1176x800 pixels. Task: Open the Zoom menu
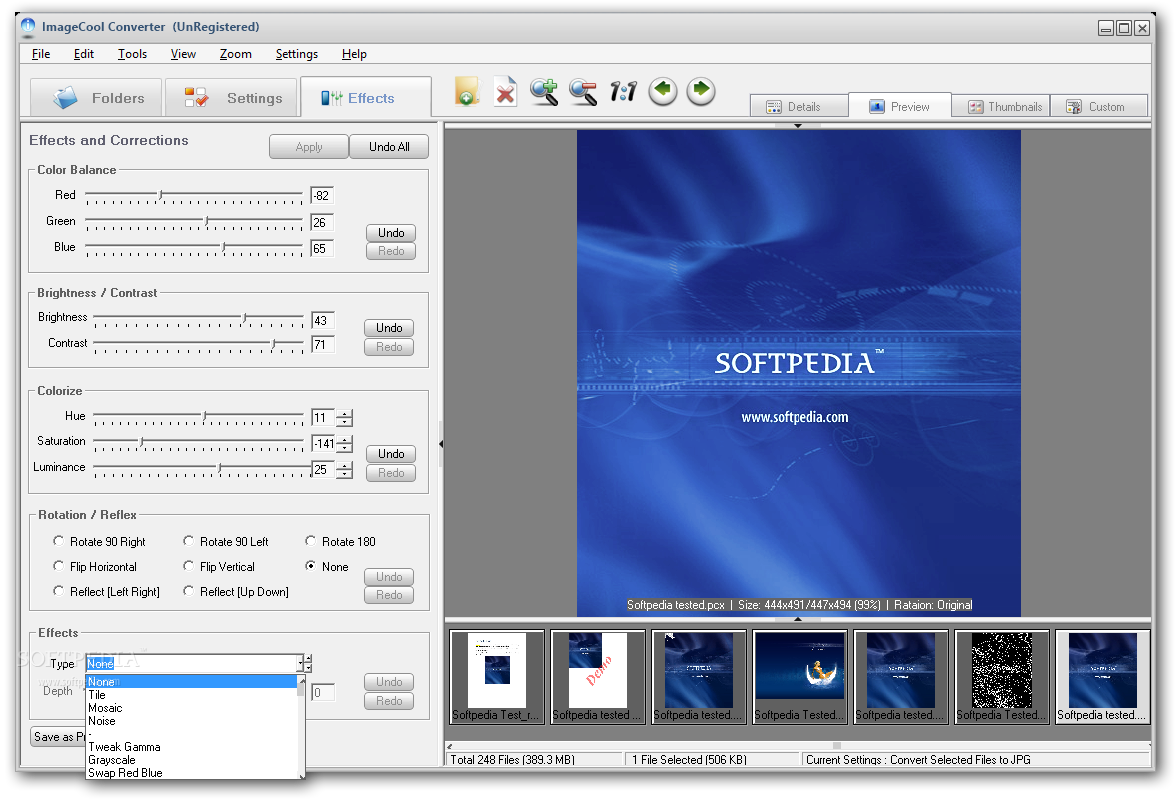tap(236, 54)
